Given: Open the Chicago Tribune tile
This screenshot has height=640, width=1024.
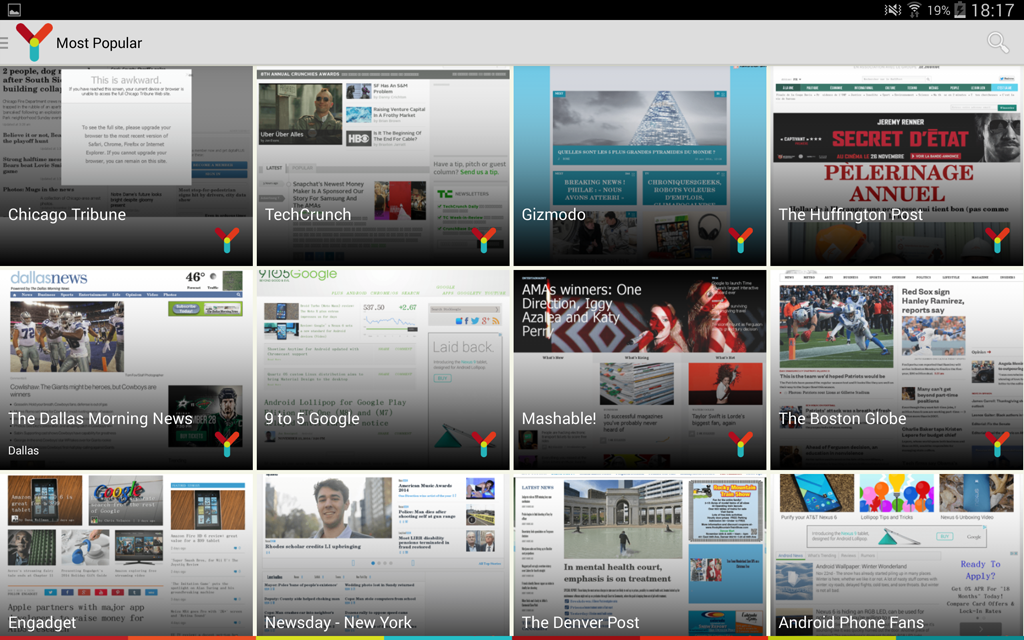Looking at the screenshot, I should coord(126,166).
